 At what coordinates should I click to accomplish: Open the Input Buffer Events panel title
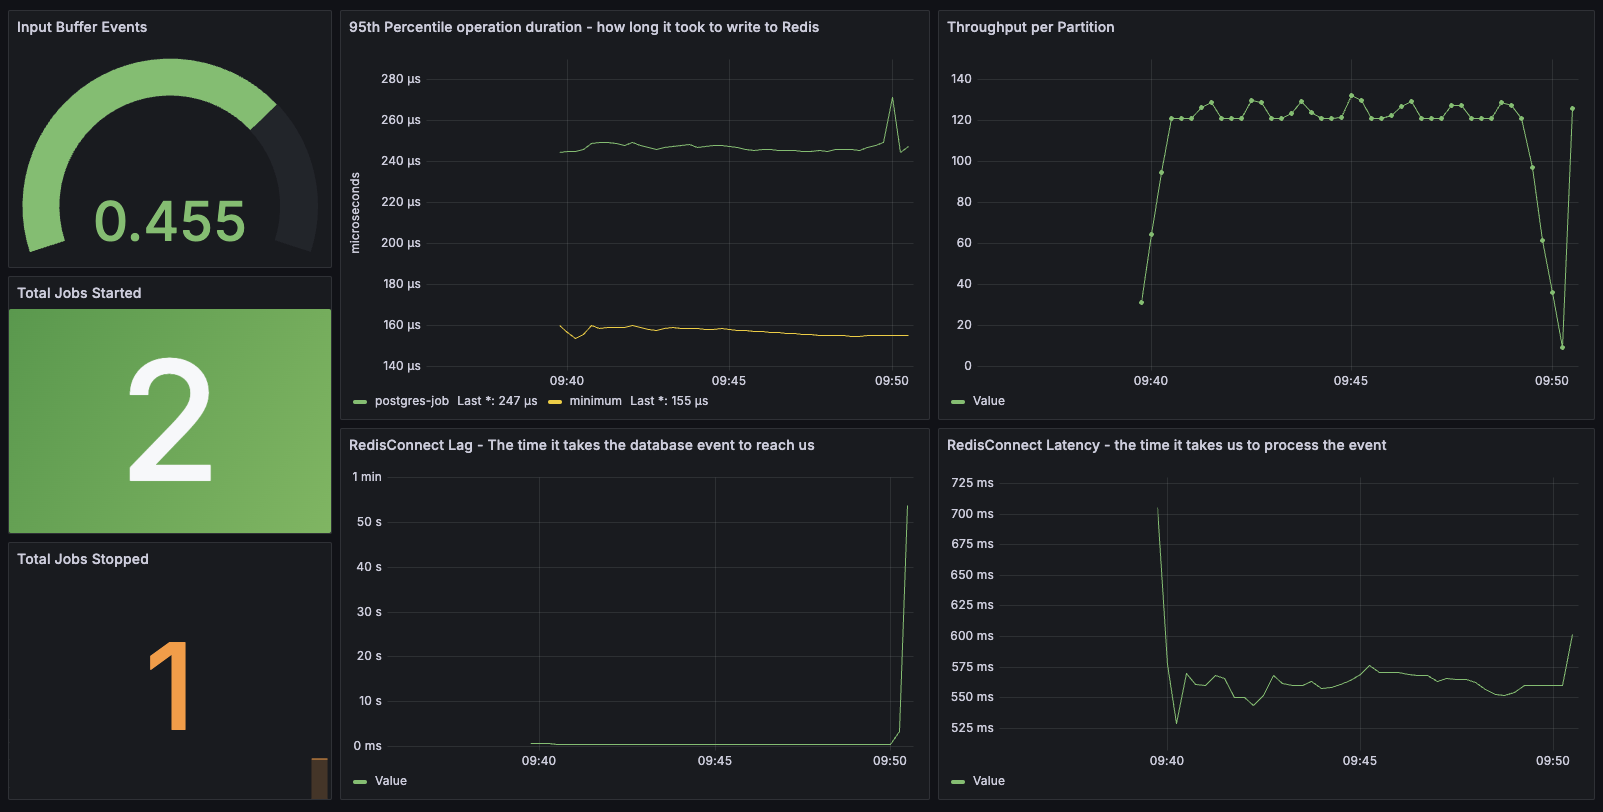[x=82, y=27]
